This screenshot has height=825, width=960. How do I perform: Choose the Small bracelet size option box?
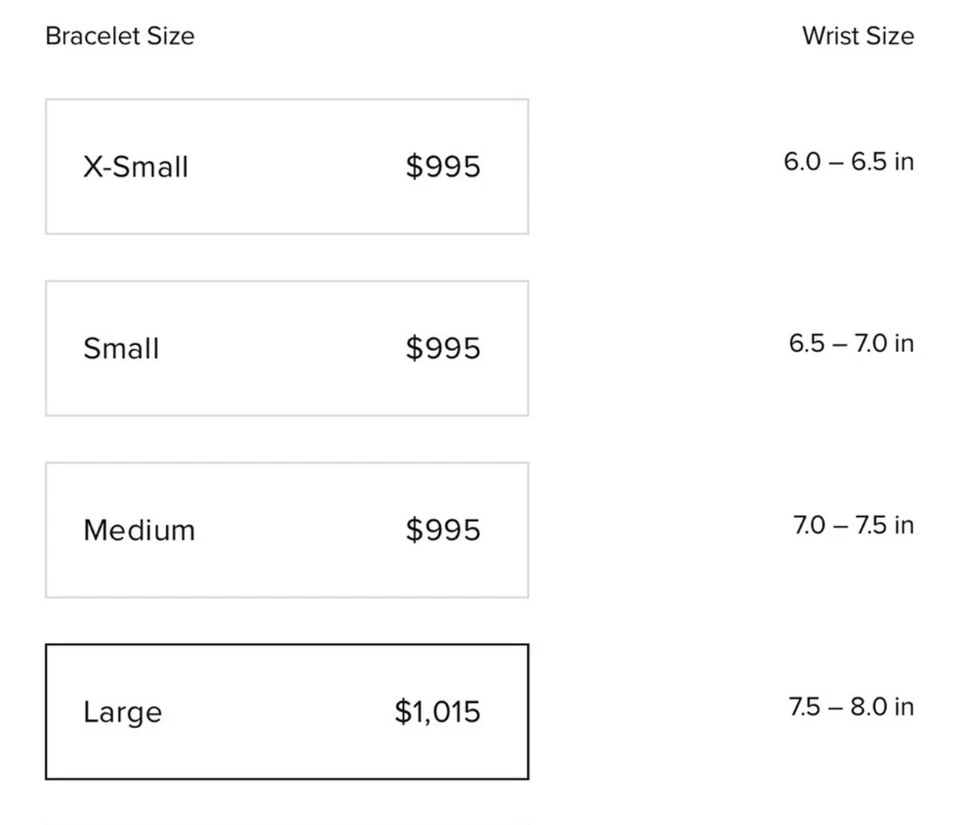coord(286,348)
